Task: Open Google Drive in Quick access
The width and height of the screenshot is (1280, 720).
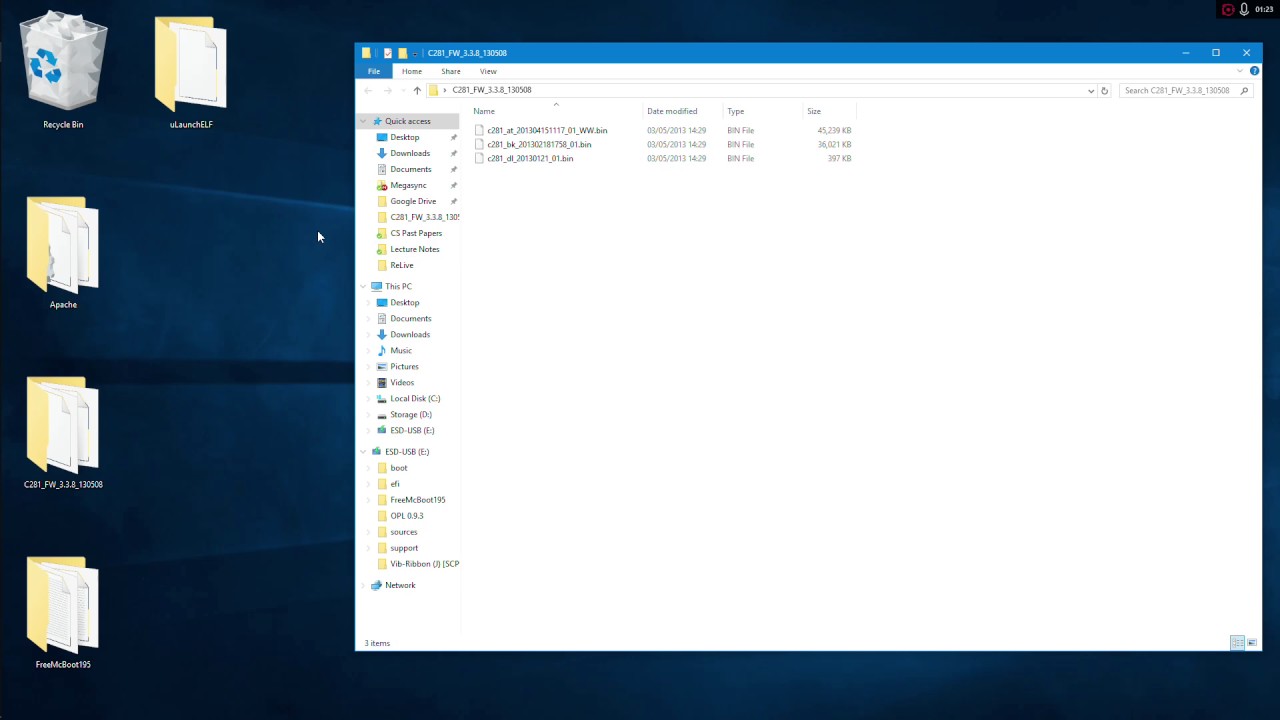Action: pyautogui.click(x=413, y=201)
